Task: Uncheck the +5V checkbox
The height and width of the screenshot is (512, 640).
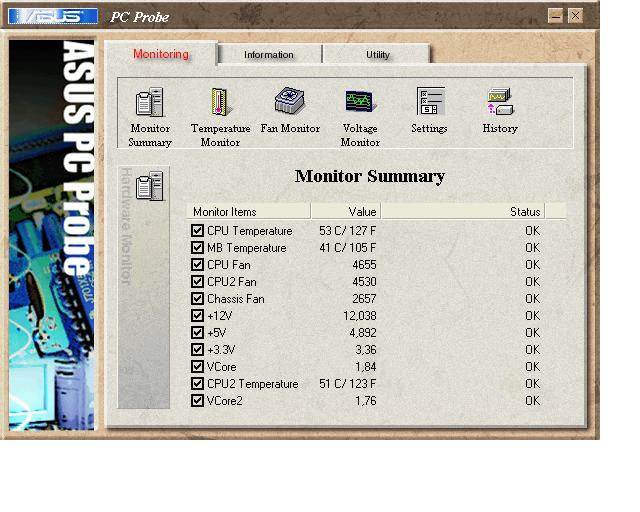Action: [x=197, y=332]
